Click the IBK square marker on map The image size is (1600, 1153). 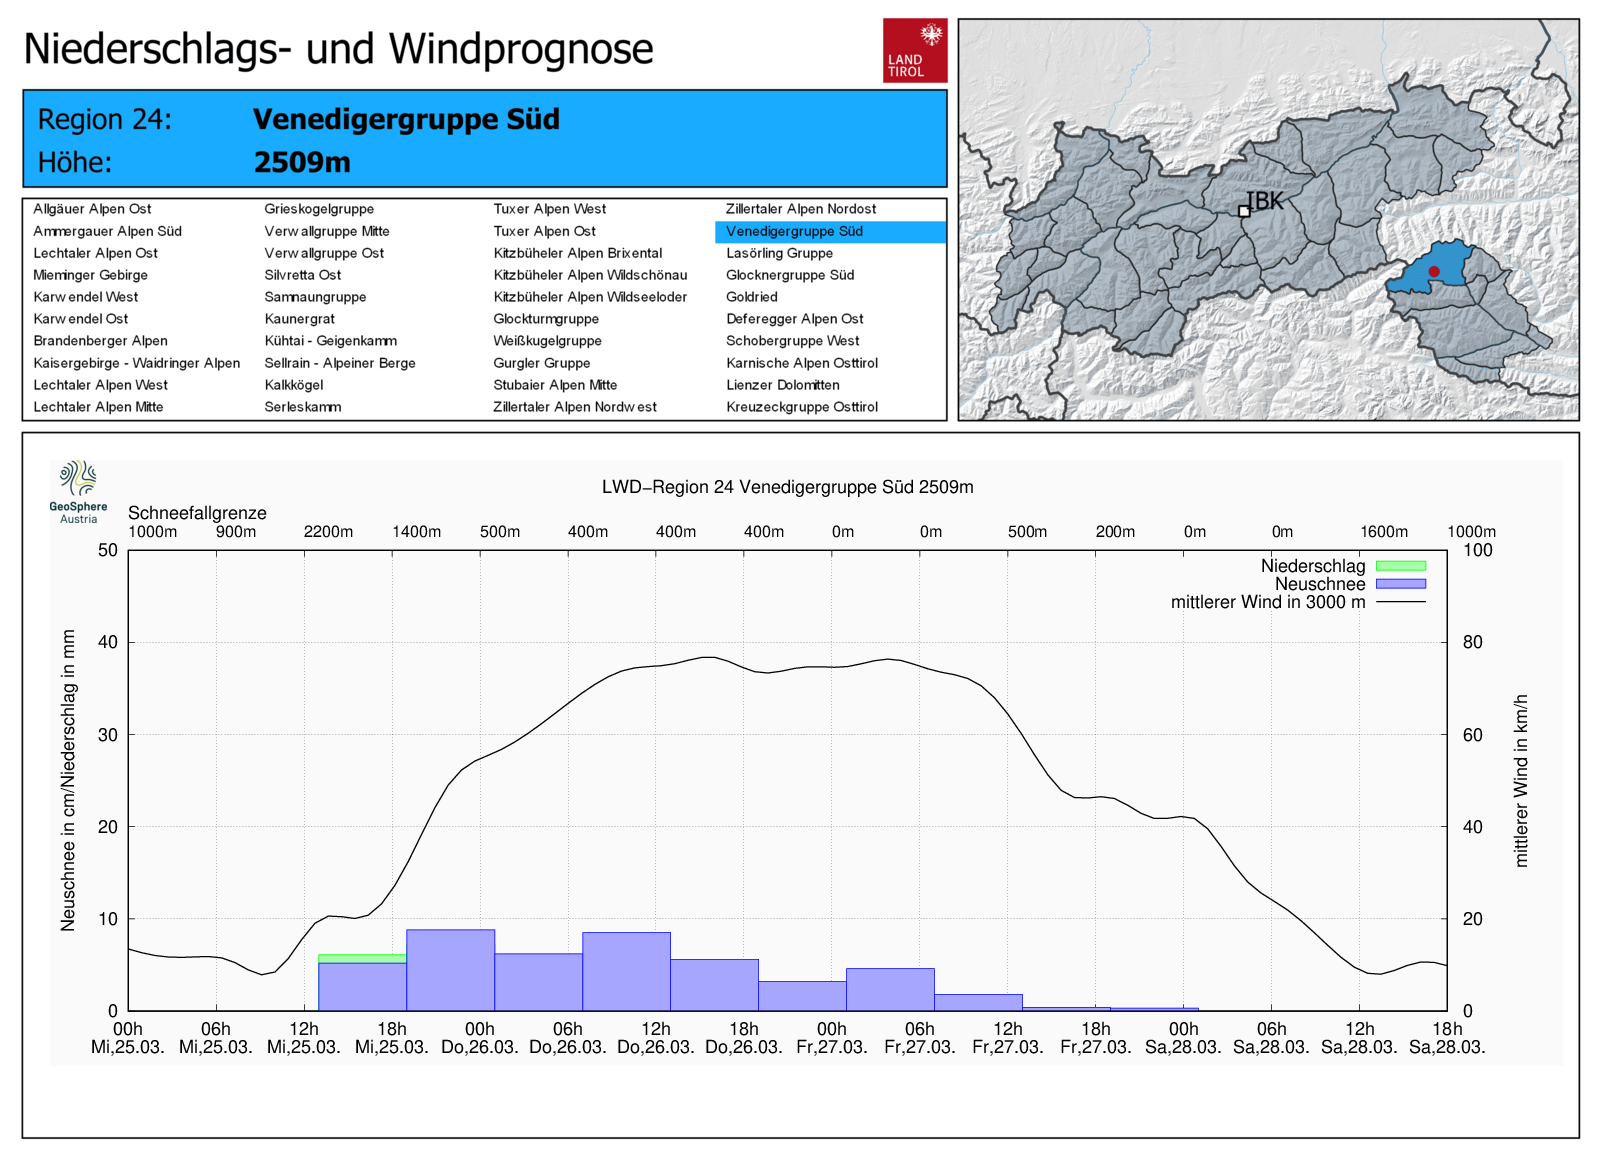tap(1244, 211)
